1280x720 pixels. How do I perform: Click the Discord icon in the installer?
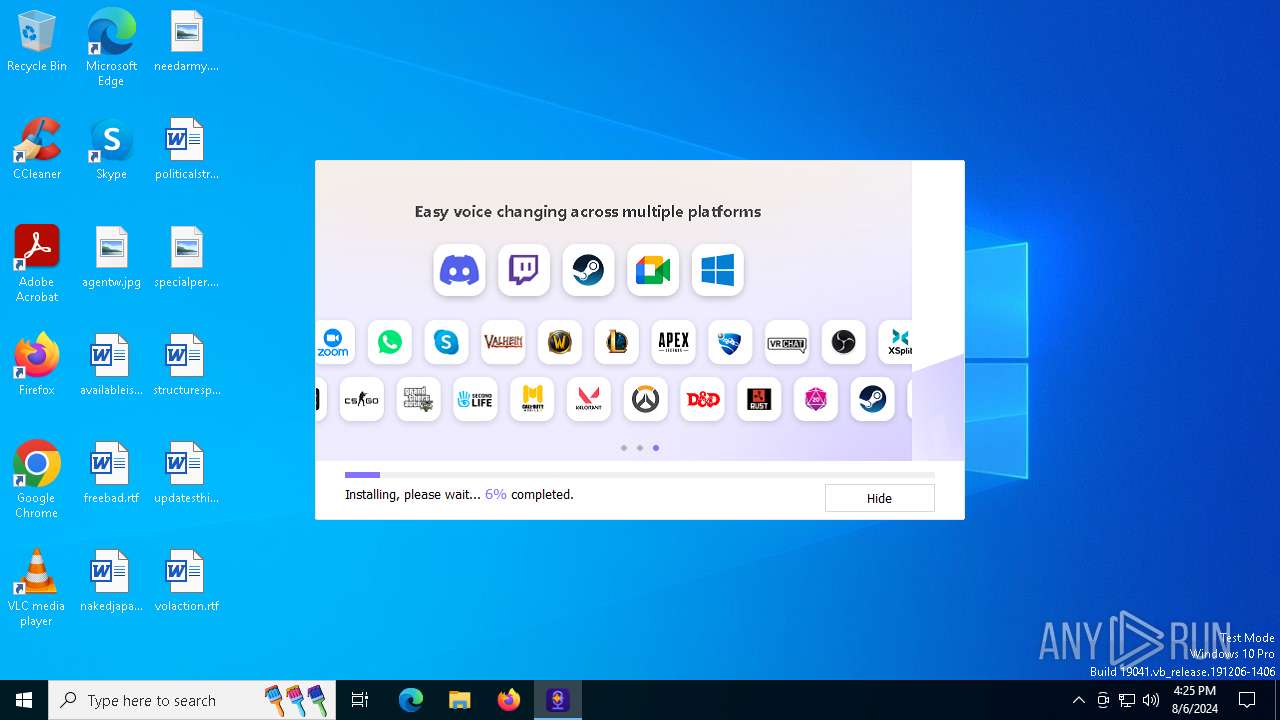coord(459,270)
